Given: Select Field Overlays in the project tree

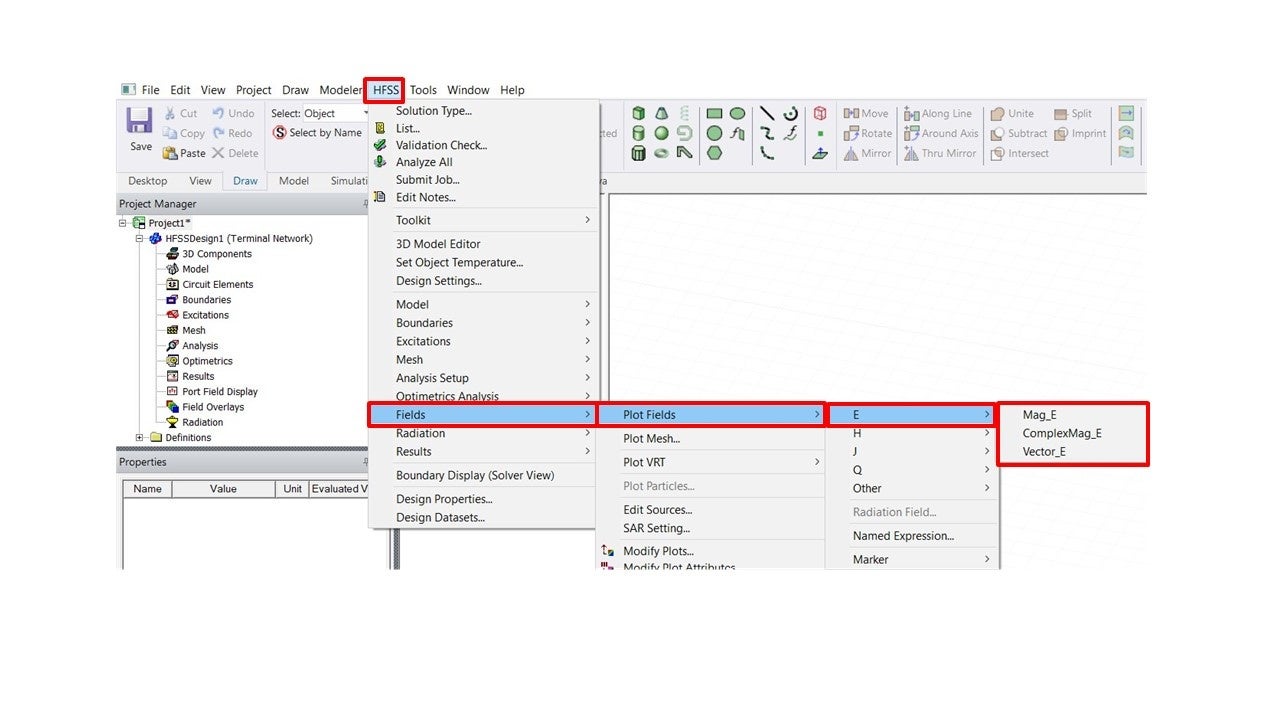Looking at the screenshot, I should point(213,407).
